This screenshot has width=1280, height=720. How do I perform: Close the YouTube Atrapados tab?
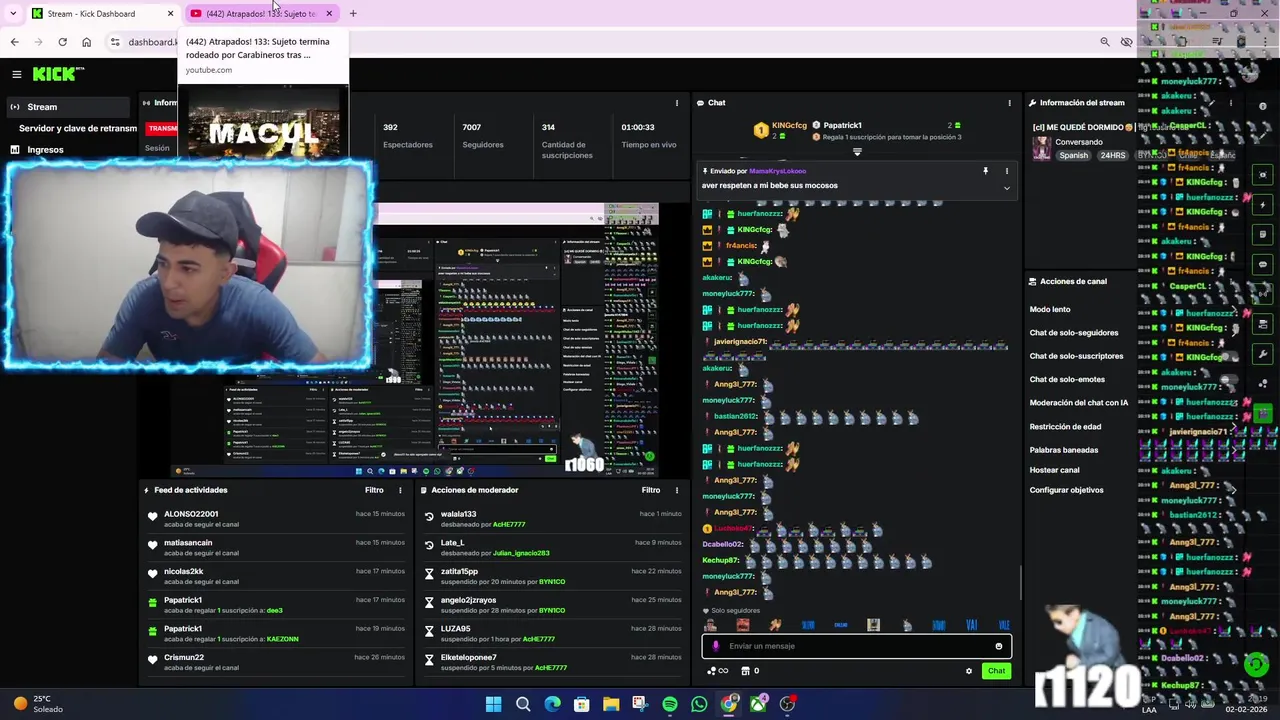click(x=329, y=13)
